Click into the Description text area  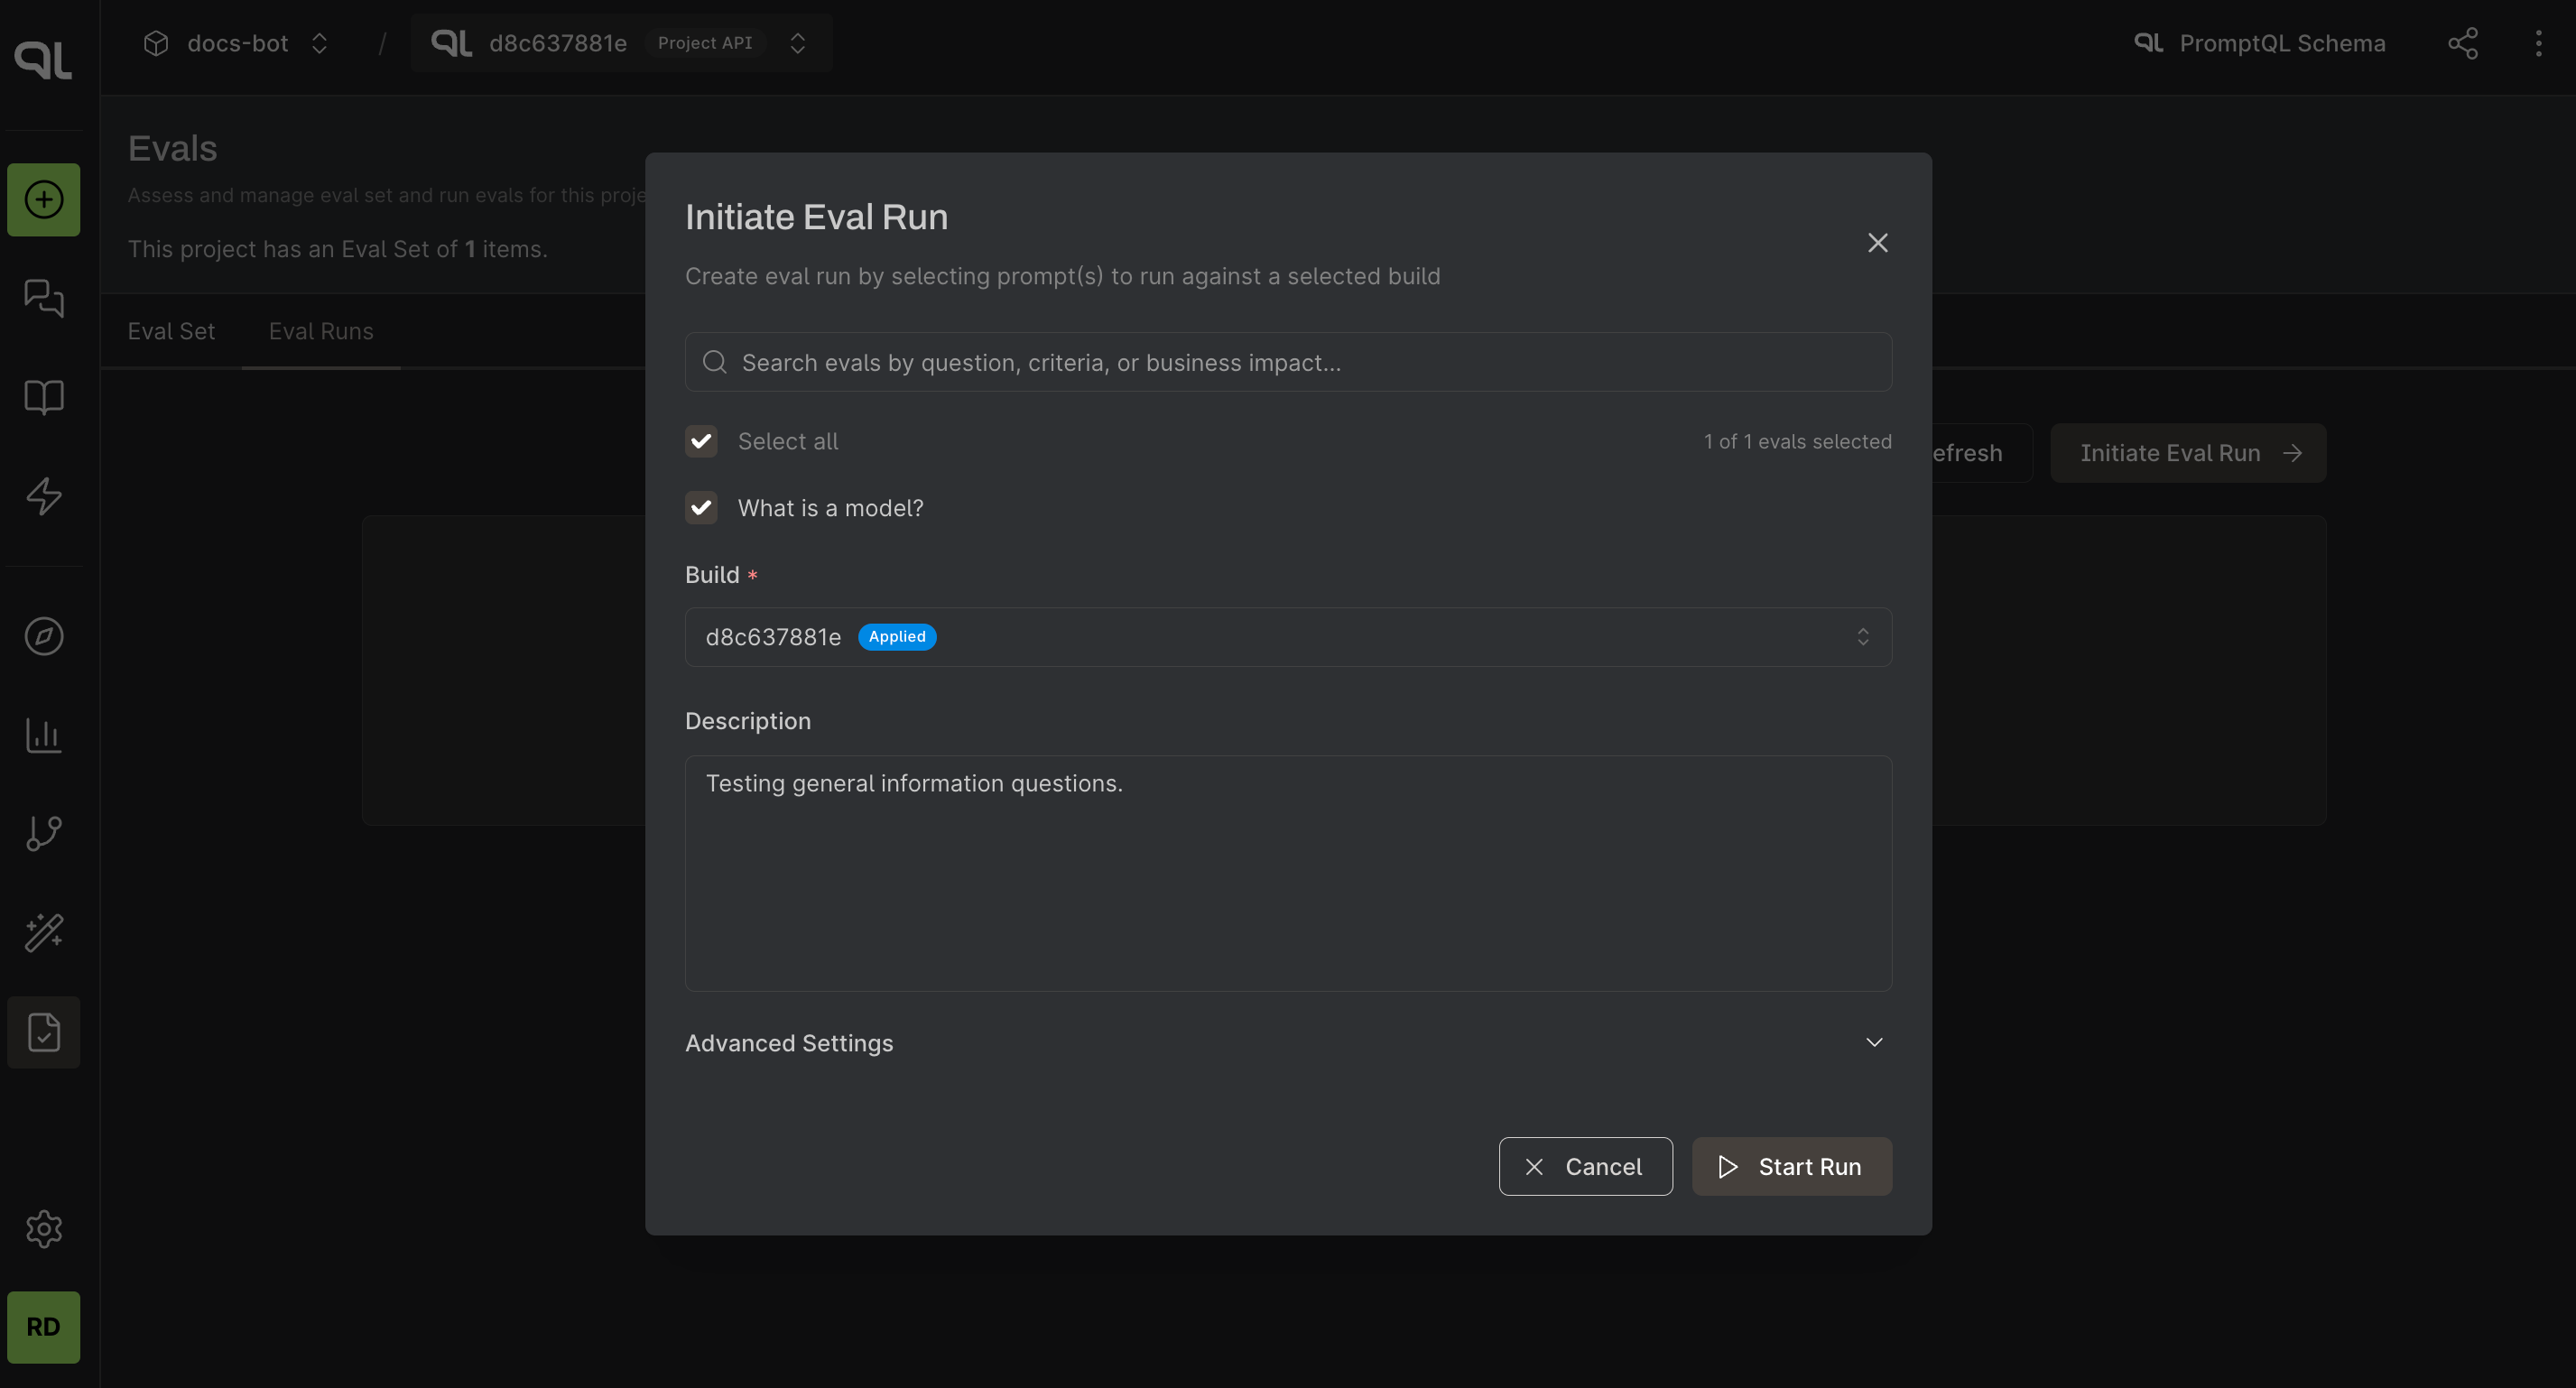click(1288, 873)
